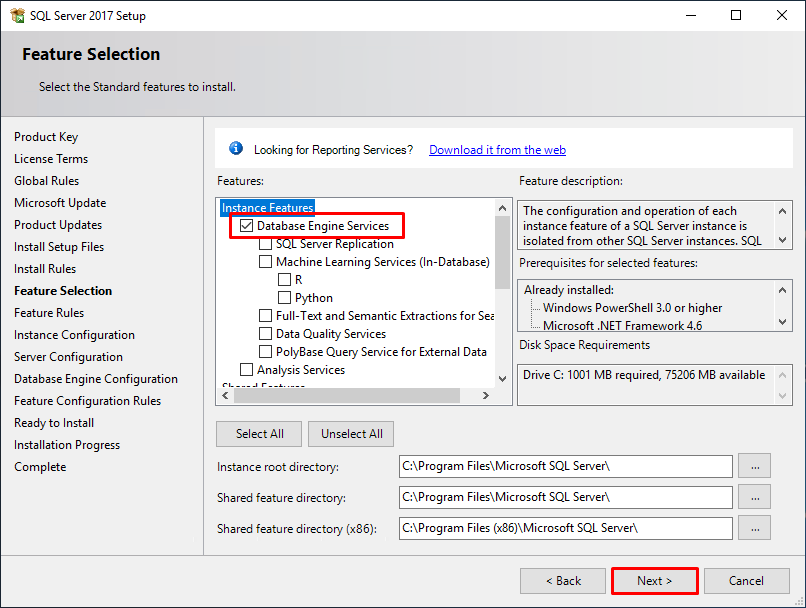Click the features list scroll down arrow

click(x=503, y=379)
